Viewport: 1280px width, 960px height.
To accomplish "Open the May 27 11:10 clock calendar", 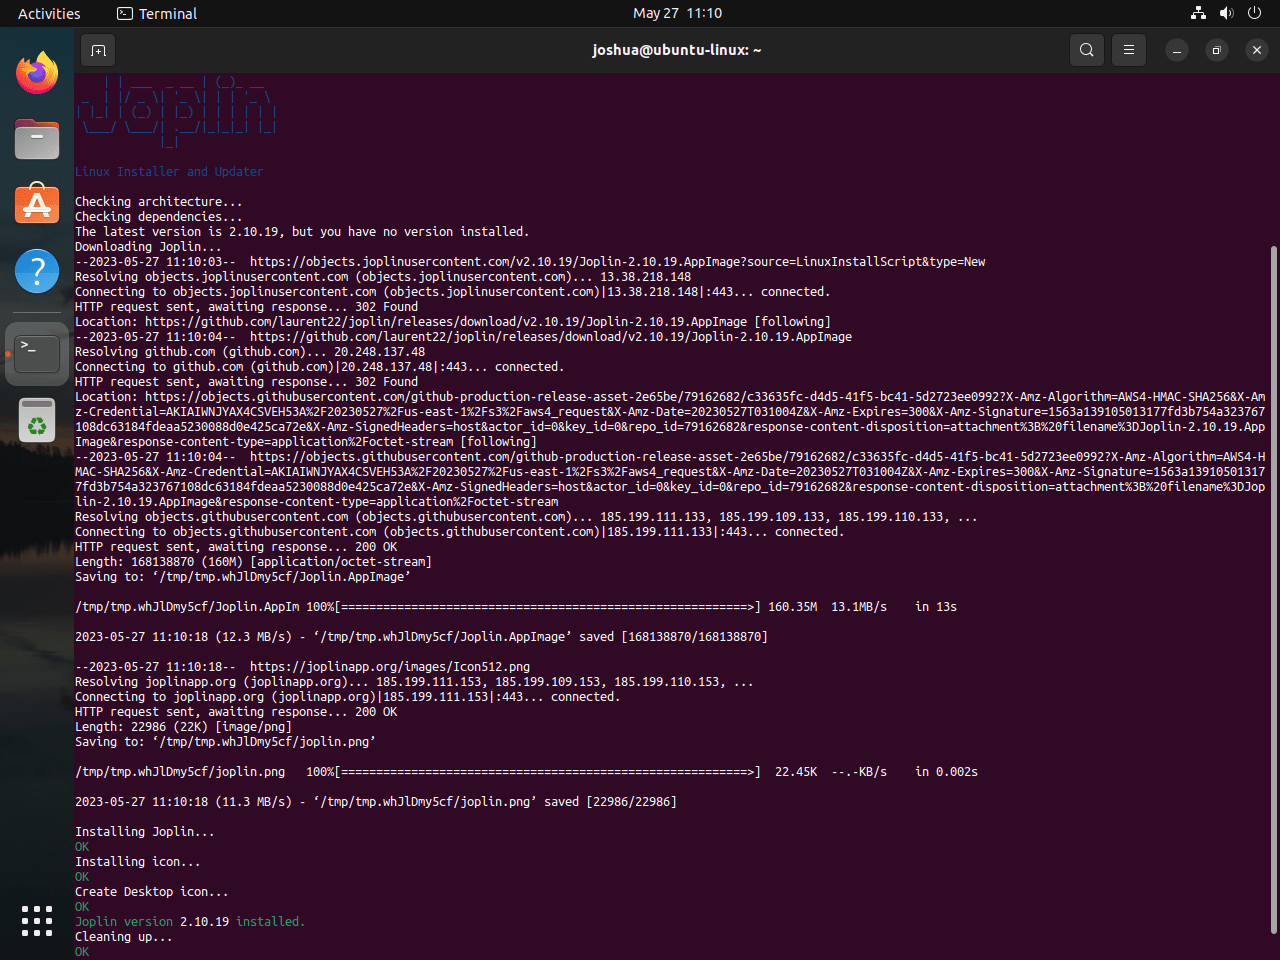I will point(677,13).
